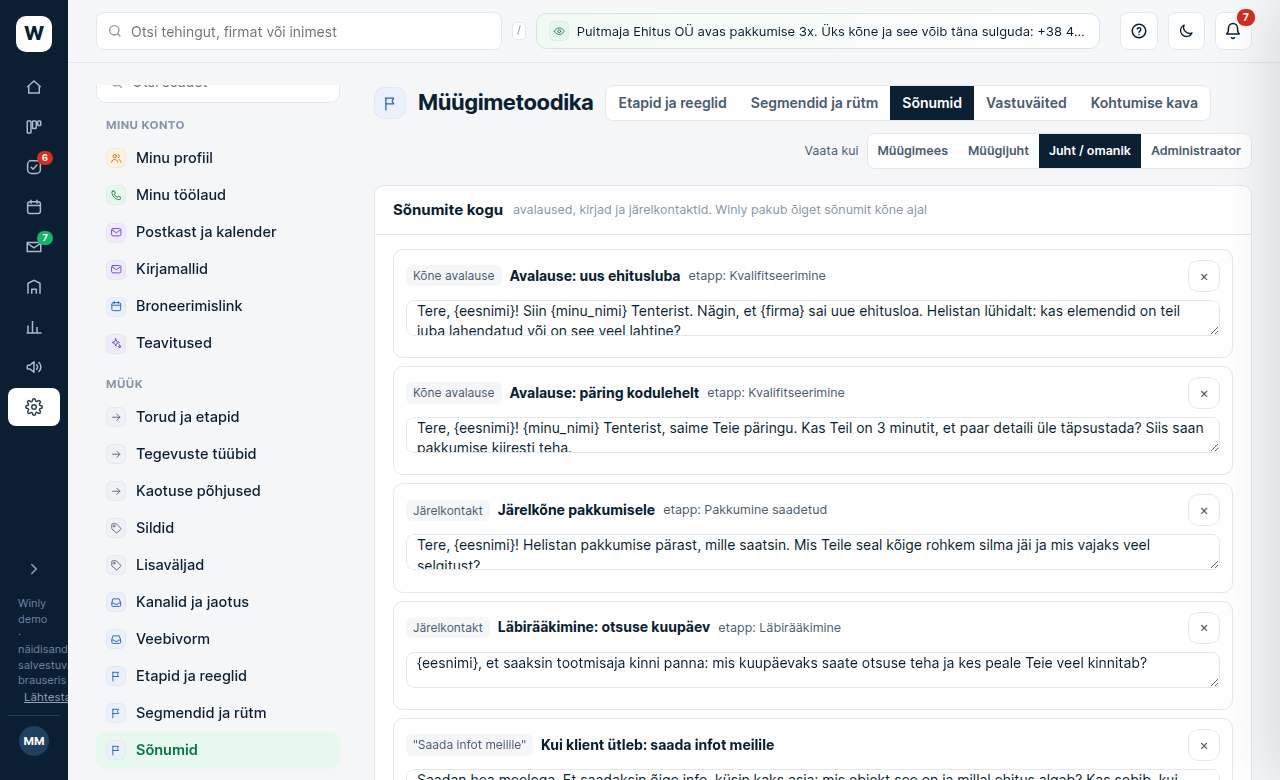The image size is (1280, 780).
Task: Switch view to Müügimees role
Action: [x=912, y=151]
